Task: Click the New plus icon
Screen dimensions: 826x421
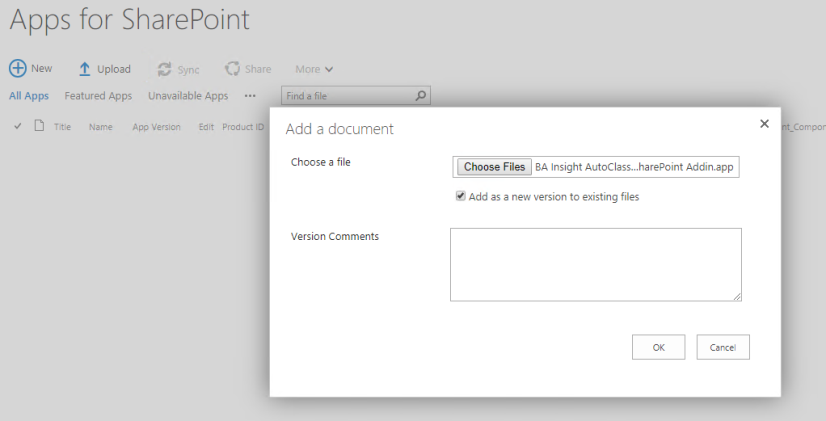Action: tap(18, 69)
